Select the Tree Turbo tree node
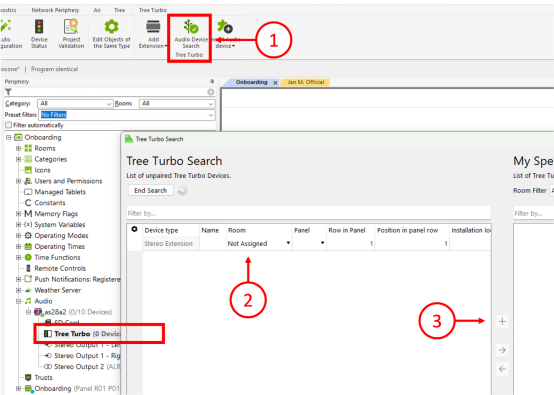Screen dimensions: 554x395 click(x=72, y=334)
